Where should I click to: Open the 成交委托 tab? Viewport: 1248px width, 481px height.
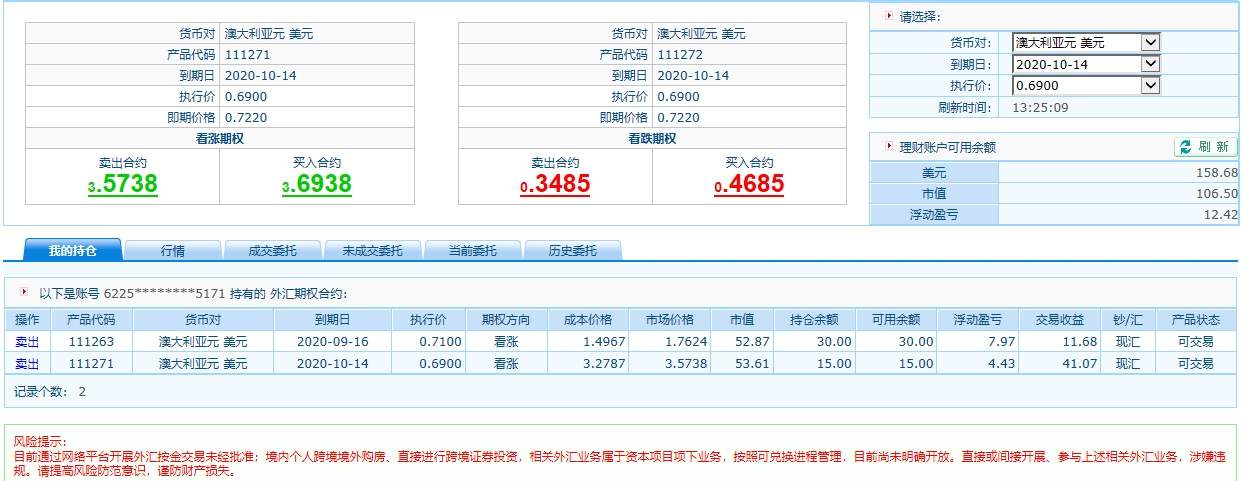pyautogui.click(x=272, y=250)
